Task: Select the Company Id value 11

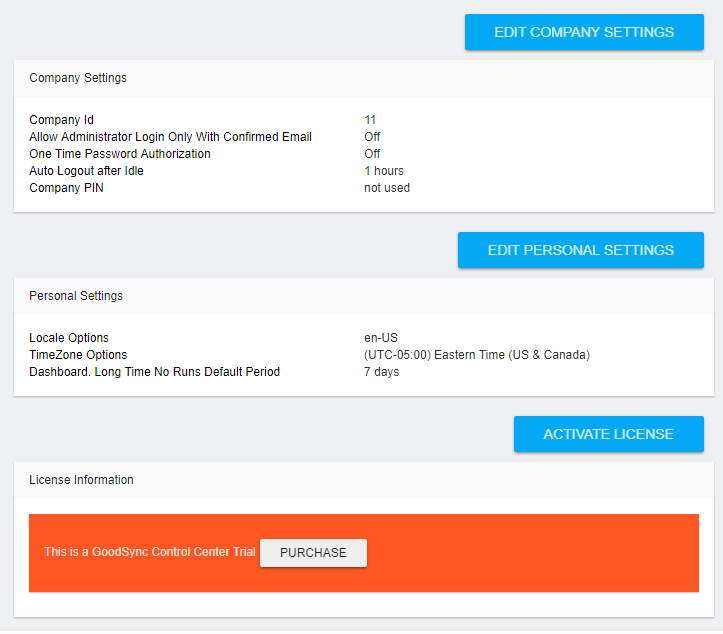Action: (370, 120)
